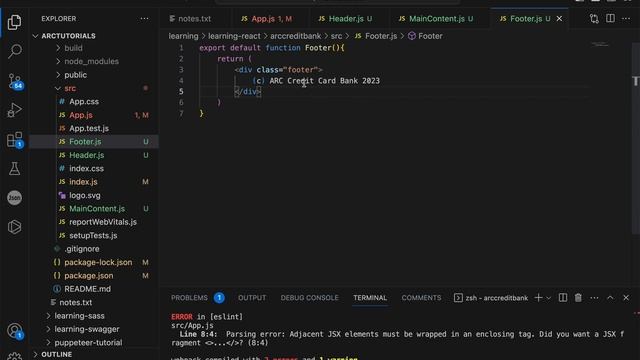This screenshot has width=640, height=360.
Task: Switch to Header.js editor tab
Action: tap(345, 19)
